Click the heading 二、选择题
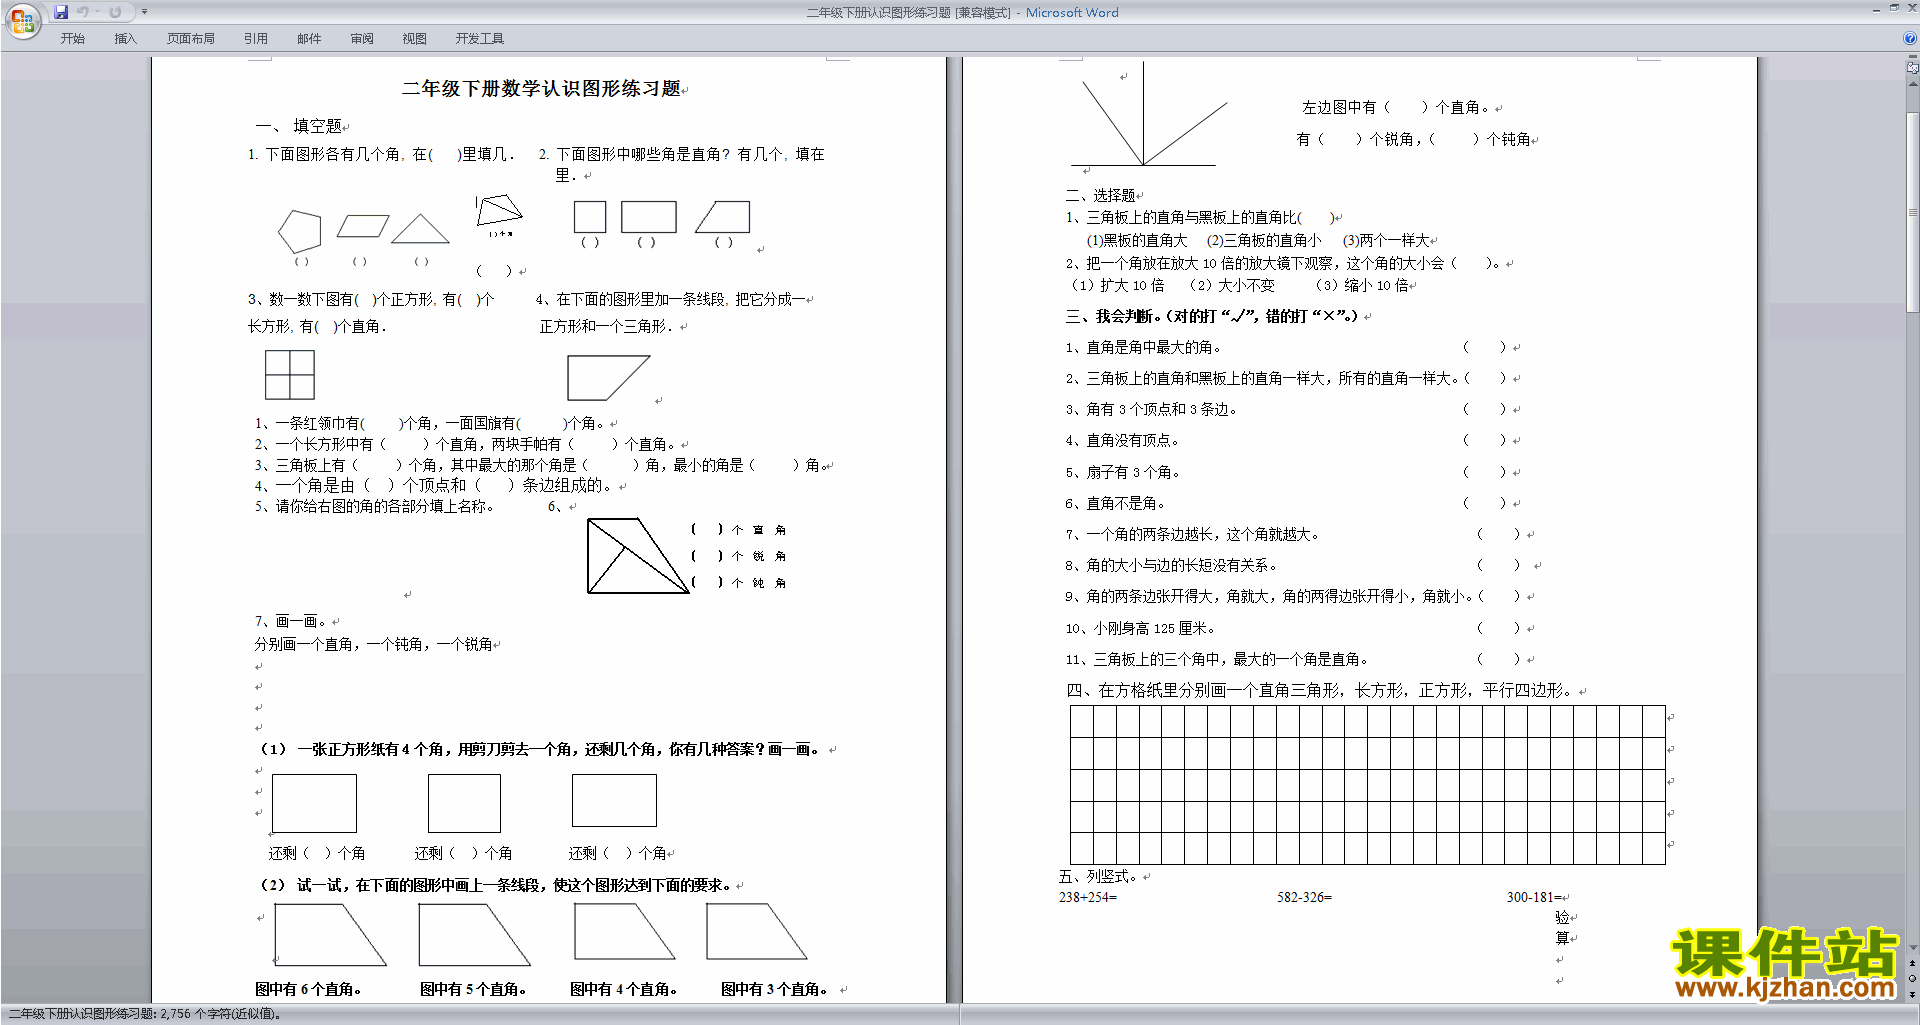 click(x=1100, y=195)
